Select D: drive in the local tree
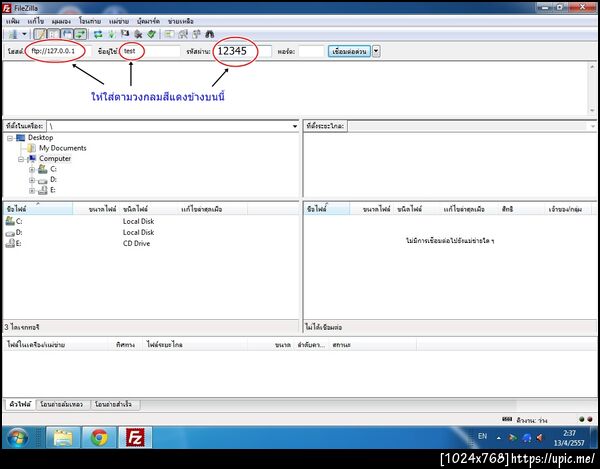Screen dimensions: 600x469 (x=53, y=179)
